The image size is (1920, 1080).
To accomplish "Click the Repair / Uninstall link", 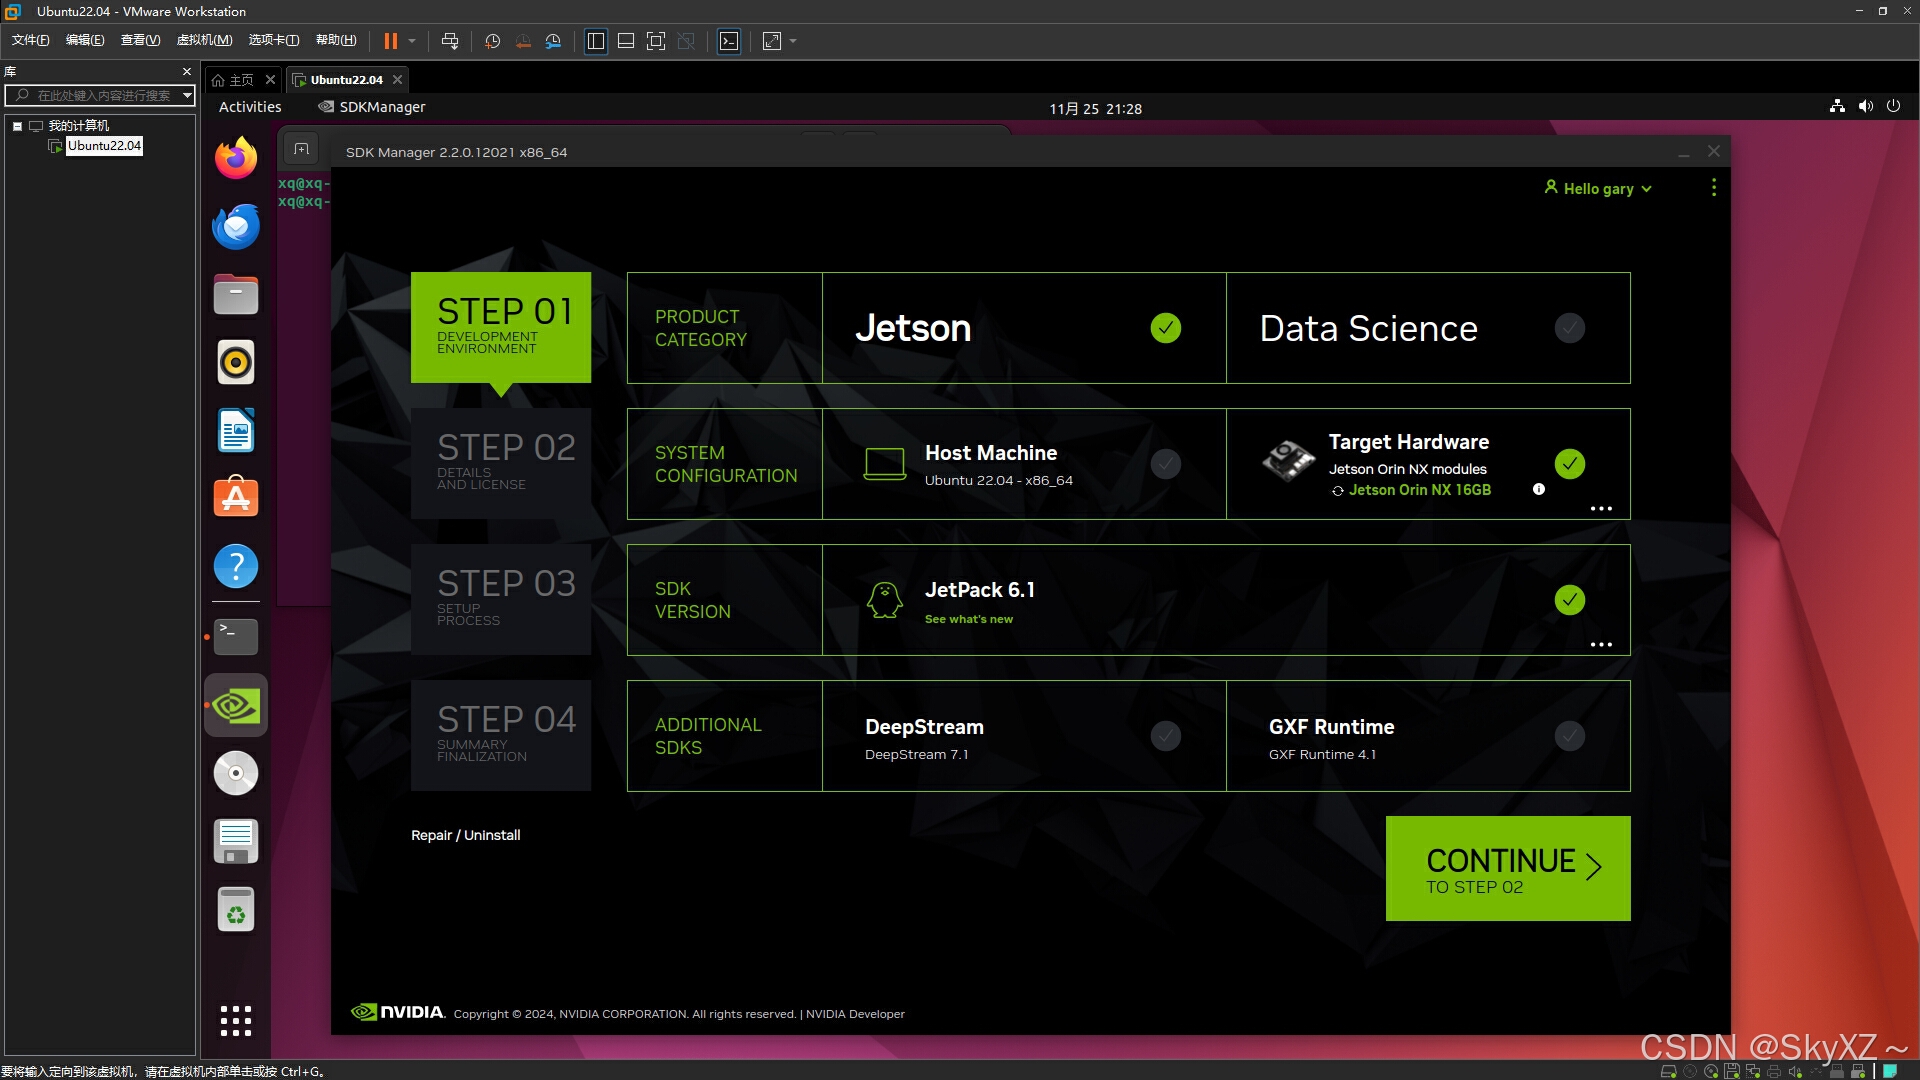I will (465, 835).
